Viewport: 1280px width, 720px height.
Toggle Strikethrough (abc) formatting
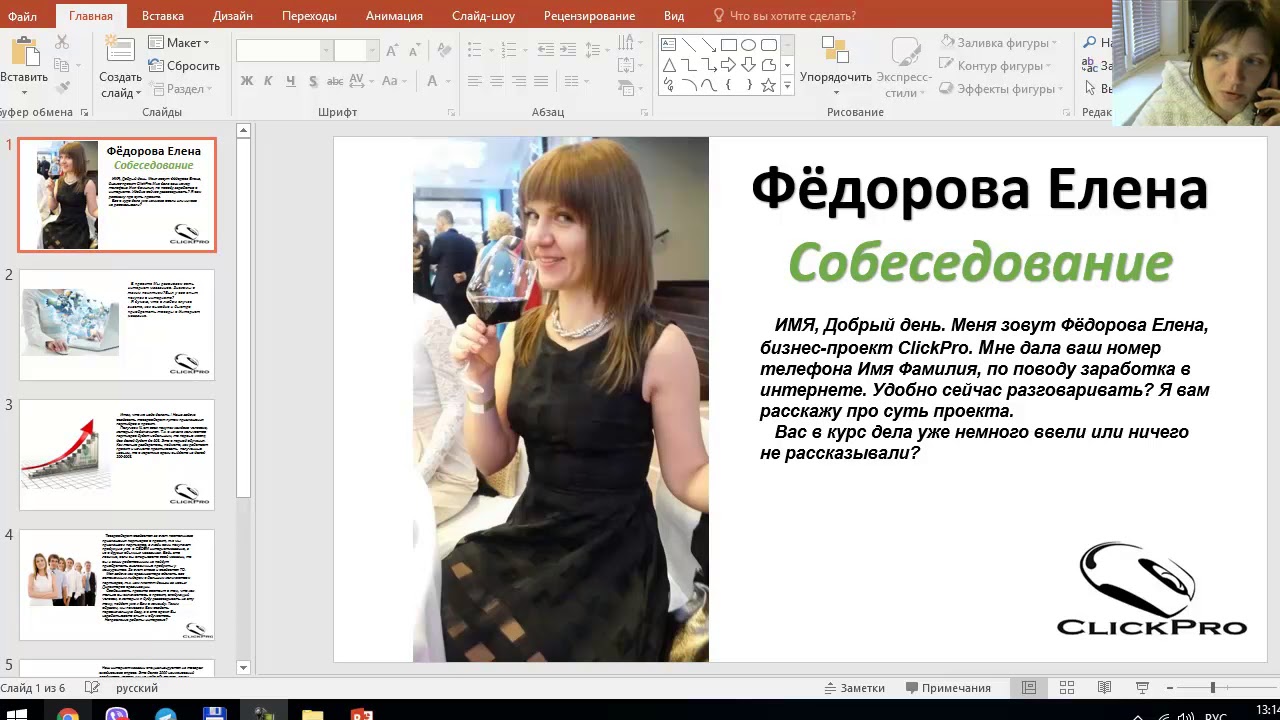tap(335, 81)
